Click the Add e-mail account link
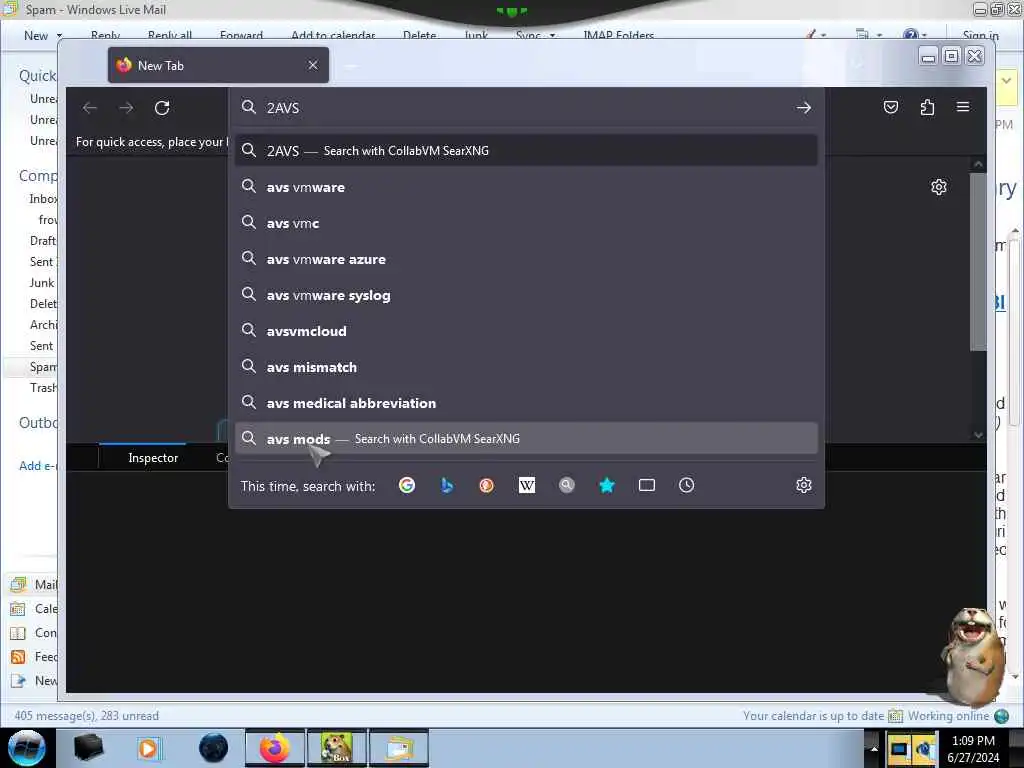Image resolution: width=1024 pixels, height=768 pixels. click(x=38, y=466)
